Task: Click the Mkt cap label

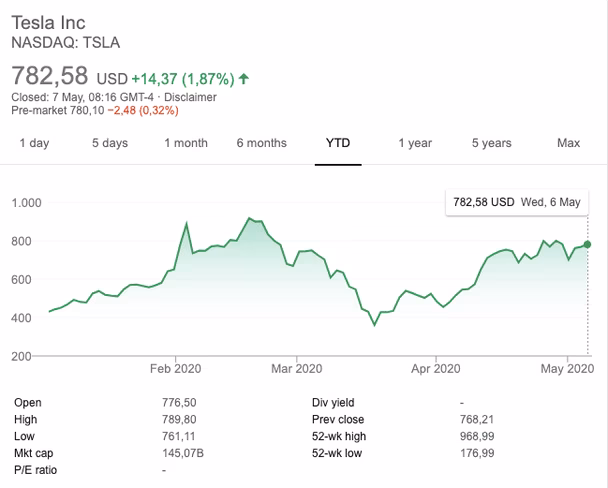Action: [x=33, y=453]
